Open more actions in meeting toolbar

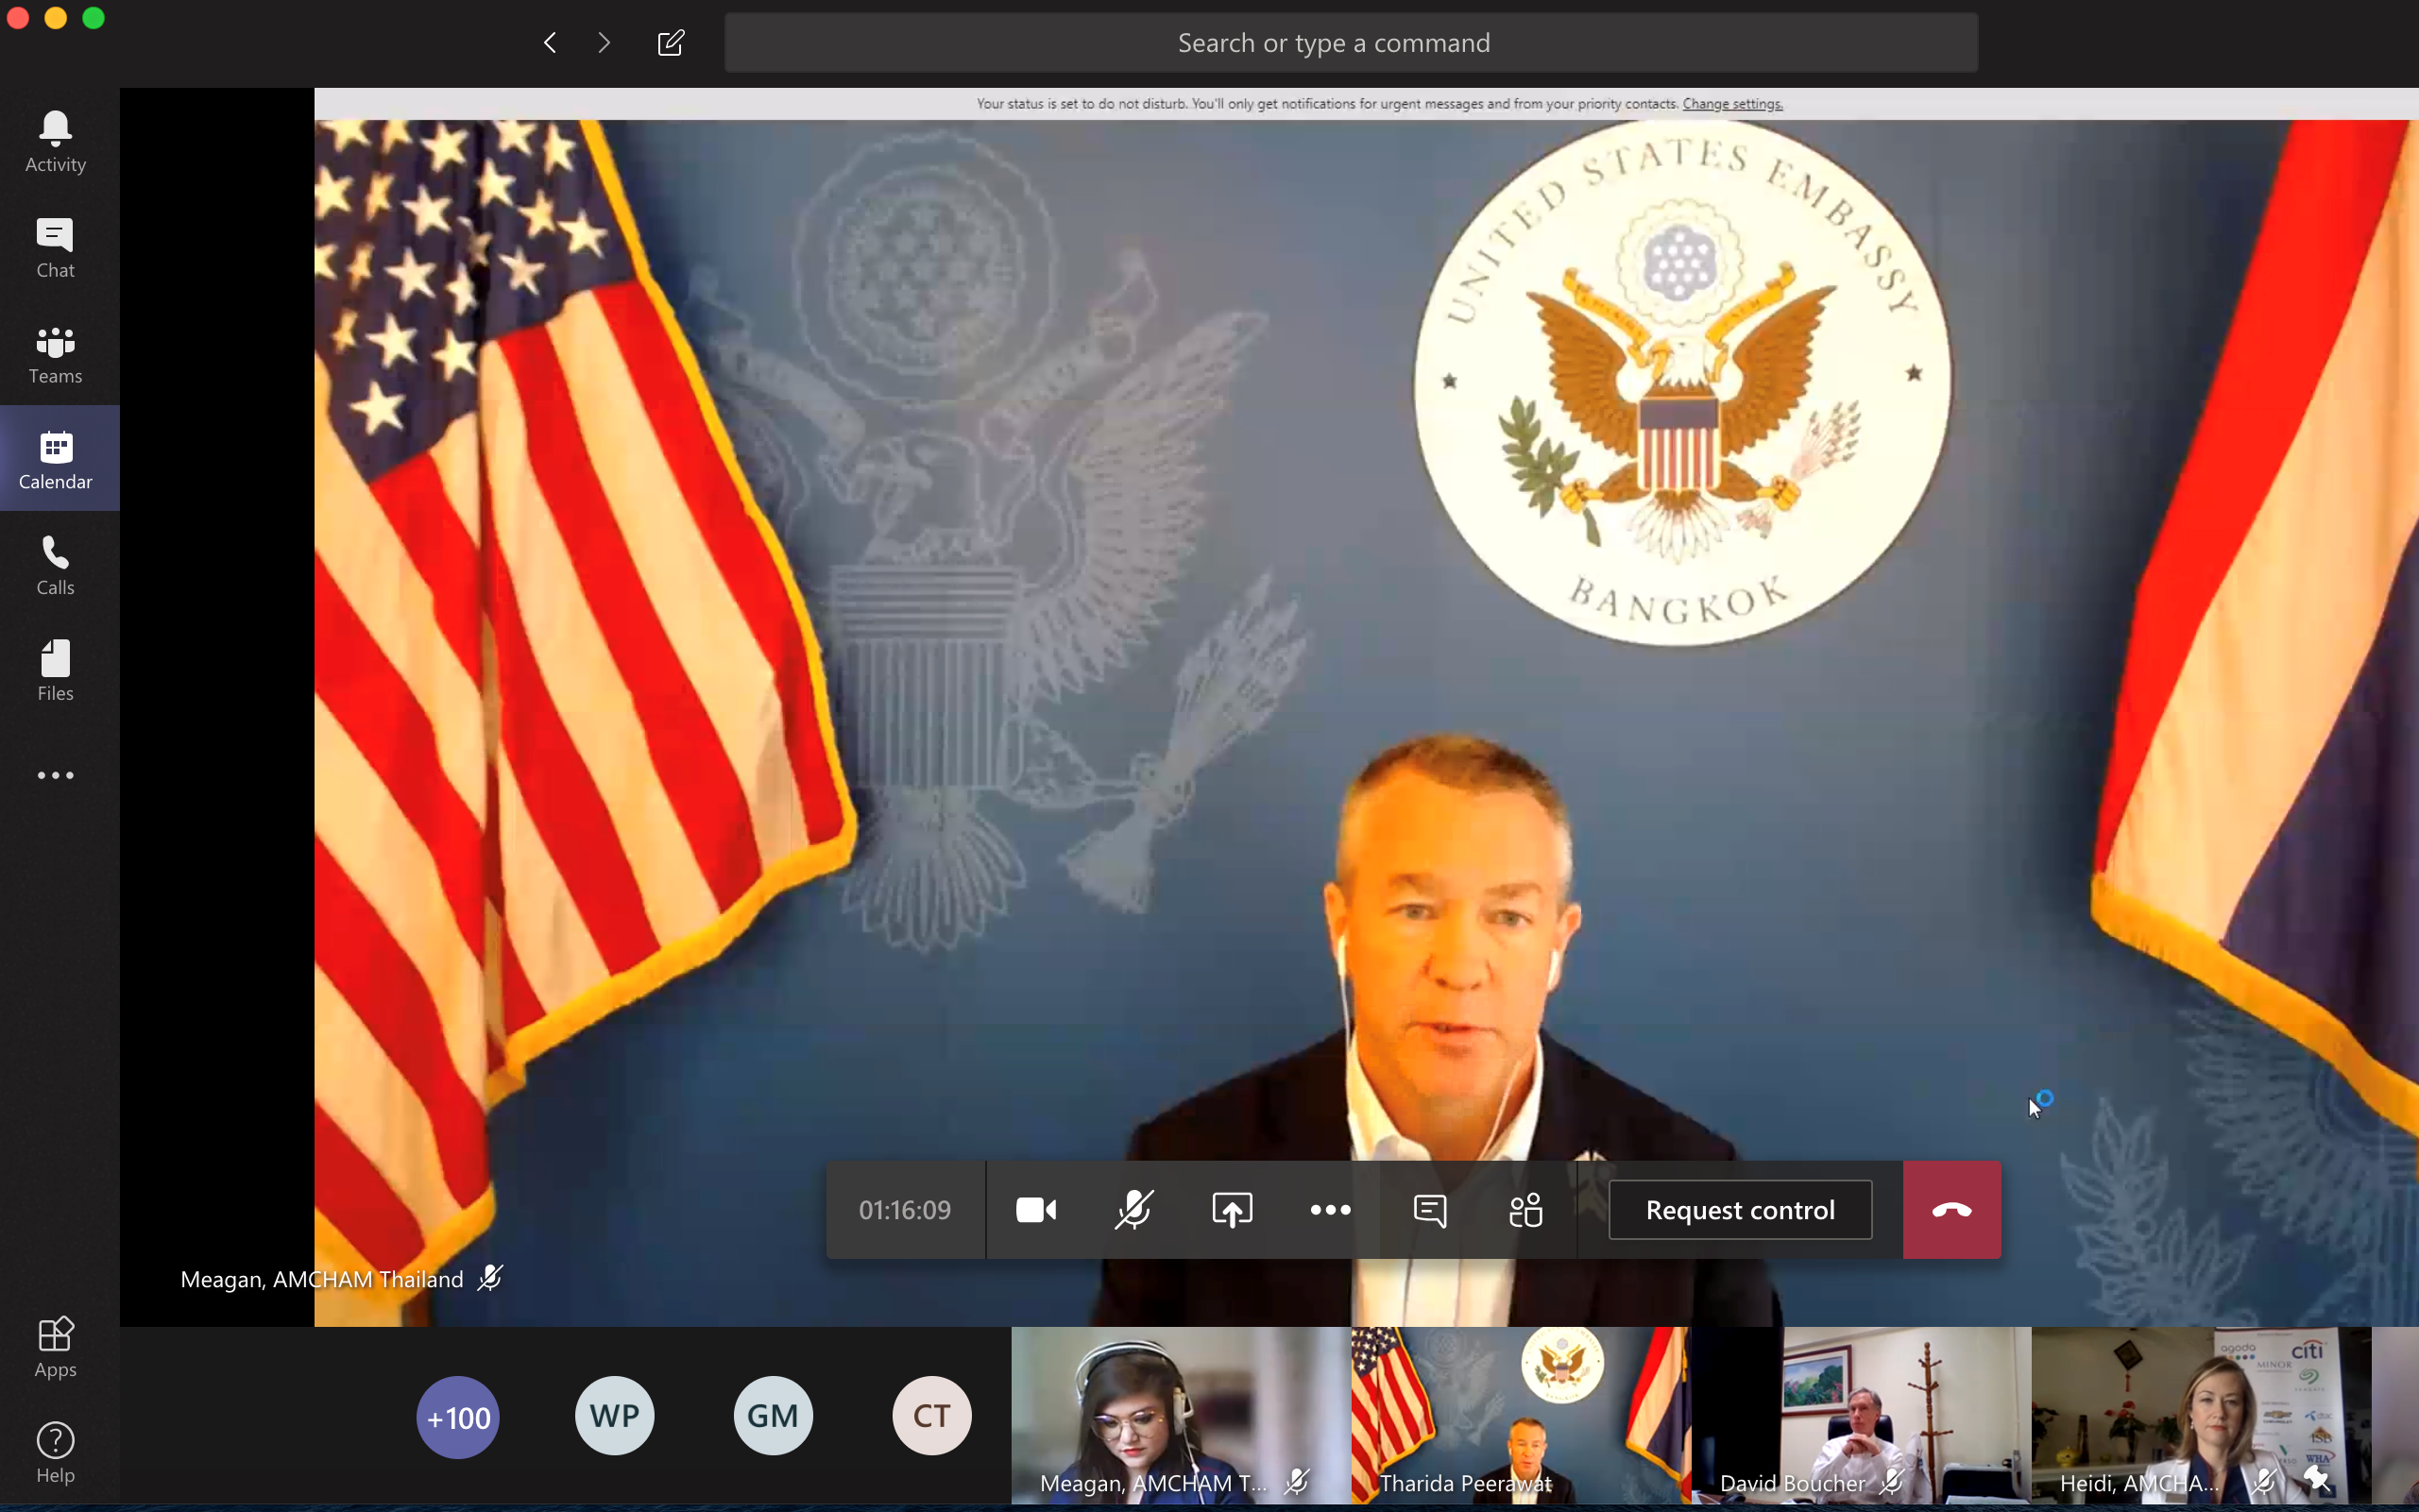point(1330,1210)
